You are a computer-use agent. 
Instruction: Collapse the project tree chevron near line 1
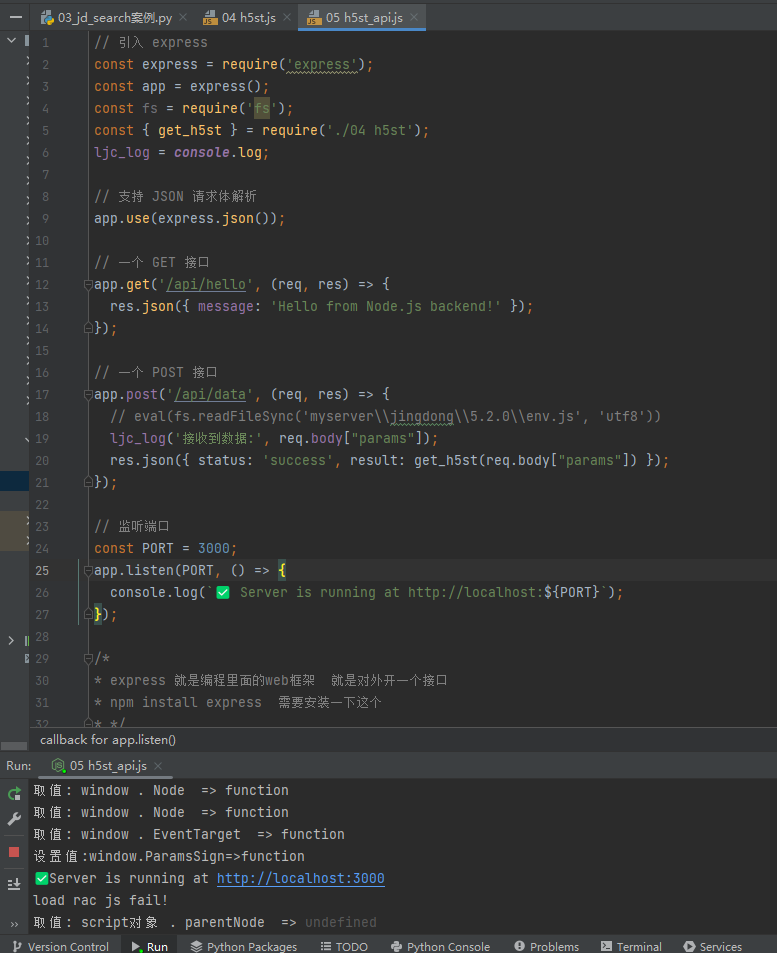(x=11, y=41)
